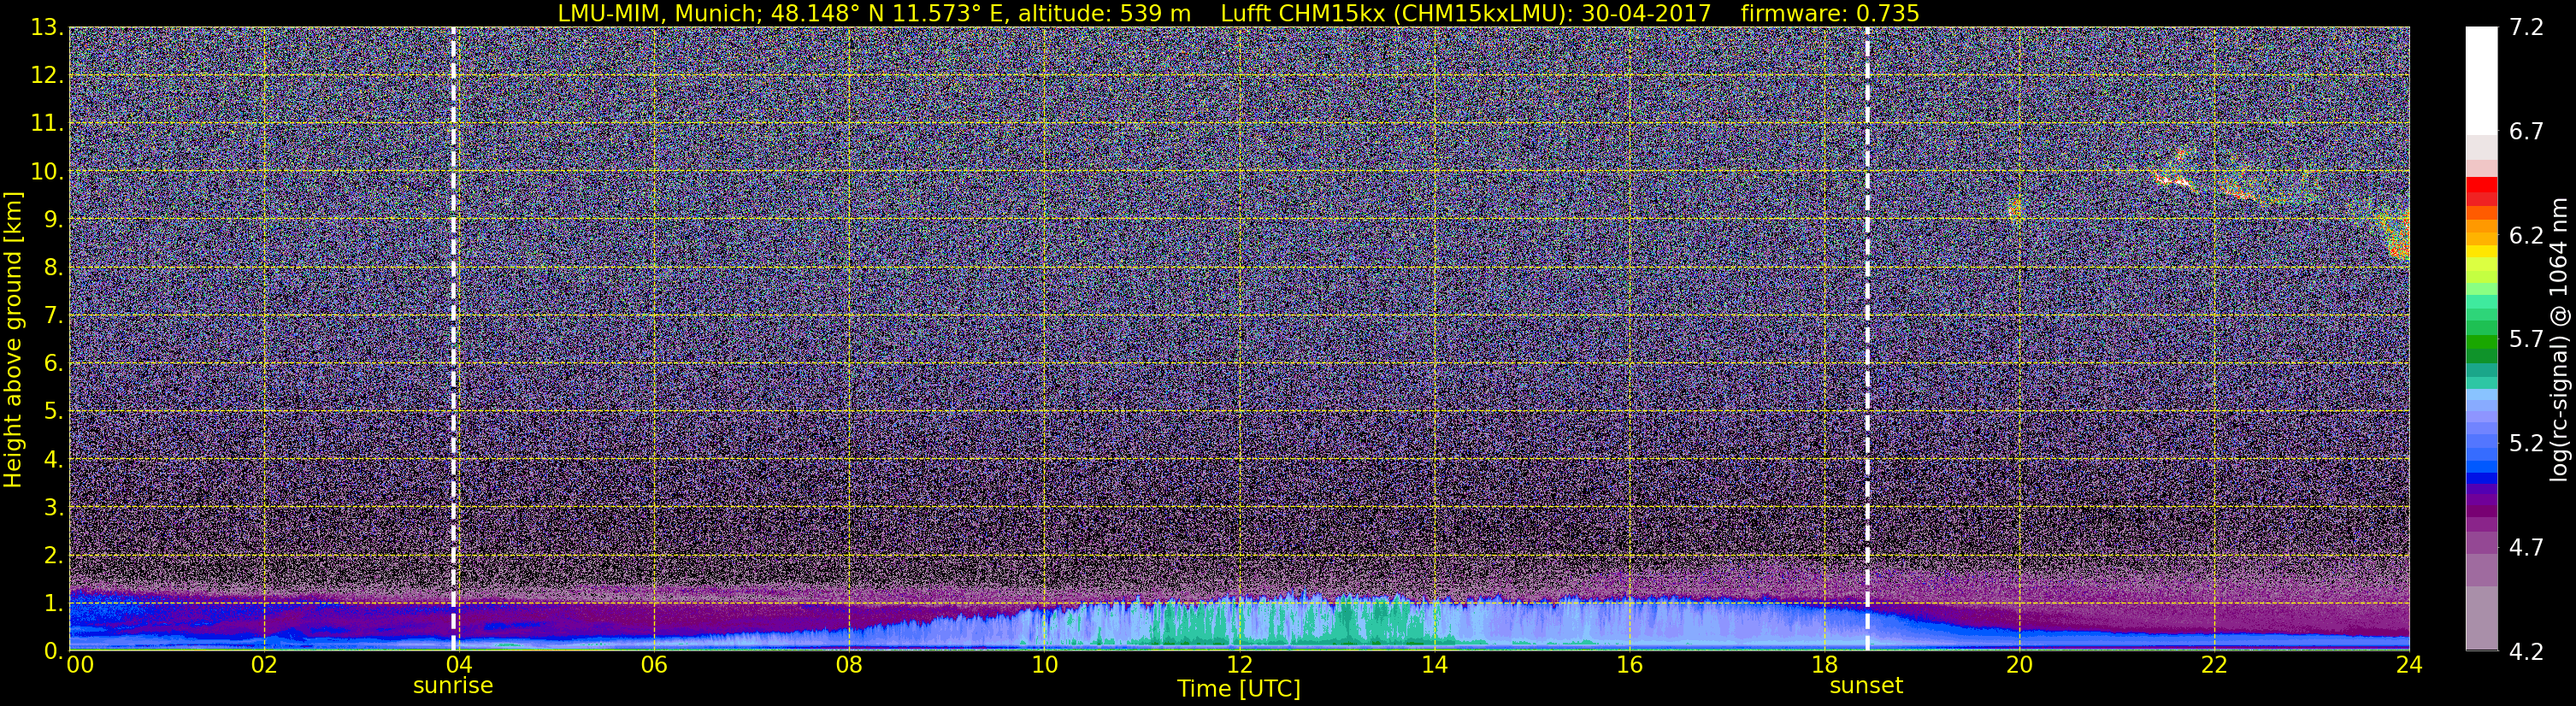Click the time axis tick label '12'
Viewport: 2576px width, 706px height.
[1239, 665]
